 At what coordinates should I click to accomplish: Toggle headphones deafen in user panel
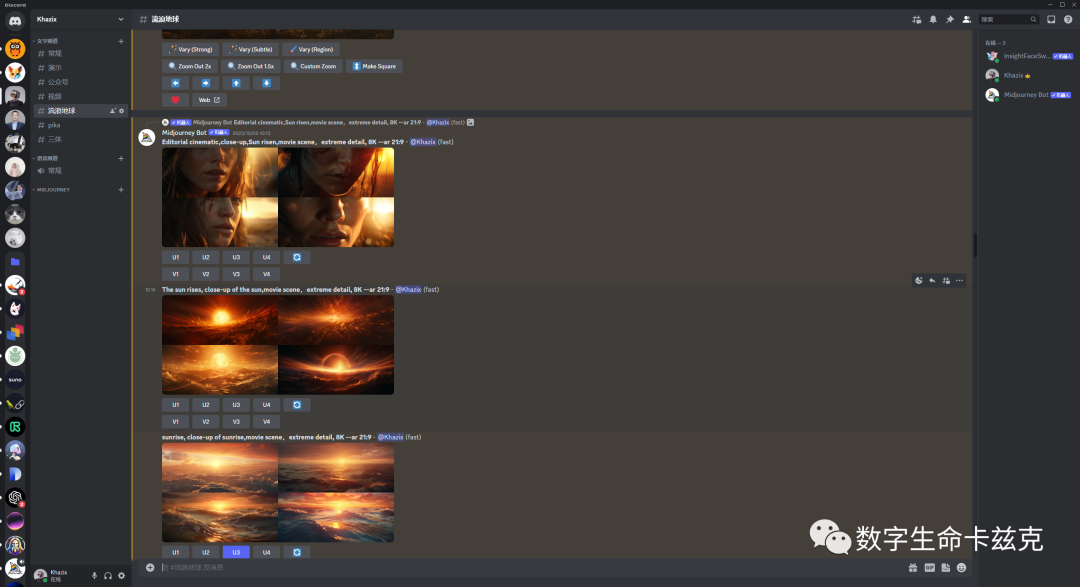[108, 575]
